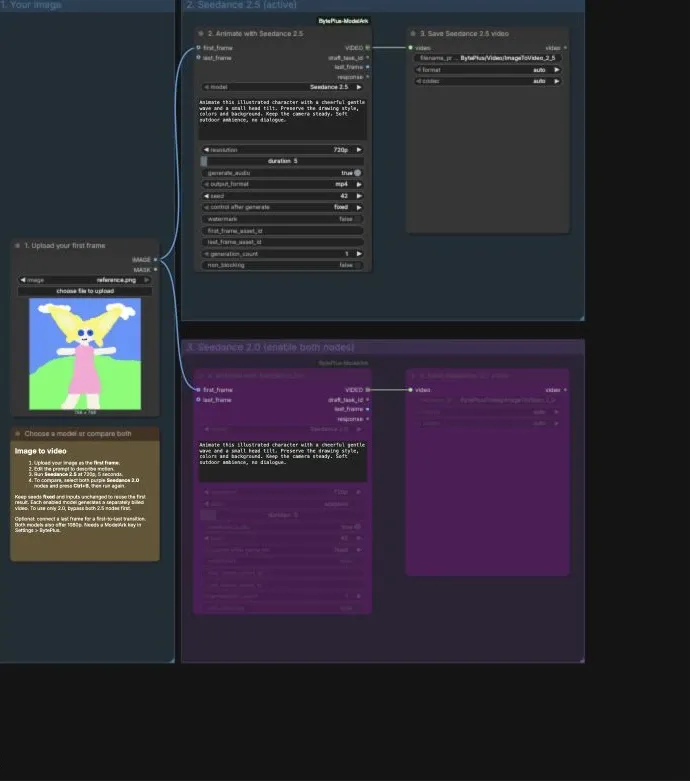Open model dropdown showing Seedance 2.5
The width and height of the screenshot is (690, 781).
(x=282, y=87)
